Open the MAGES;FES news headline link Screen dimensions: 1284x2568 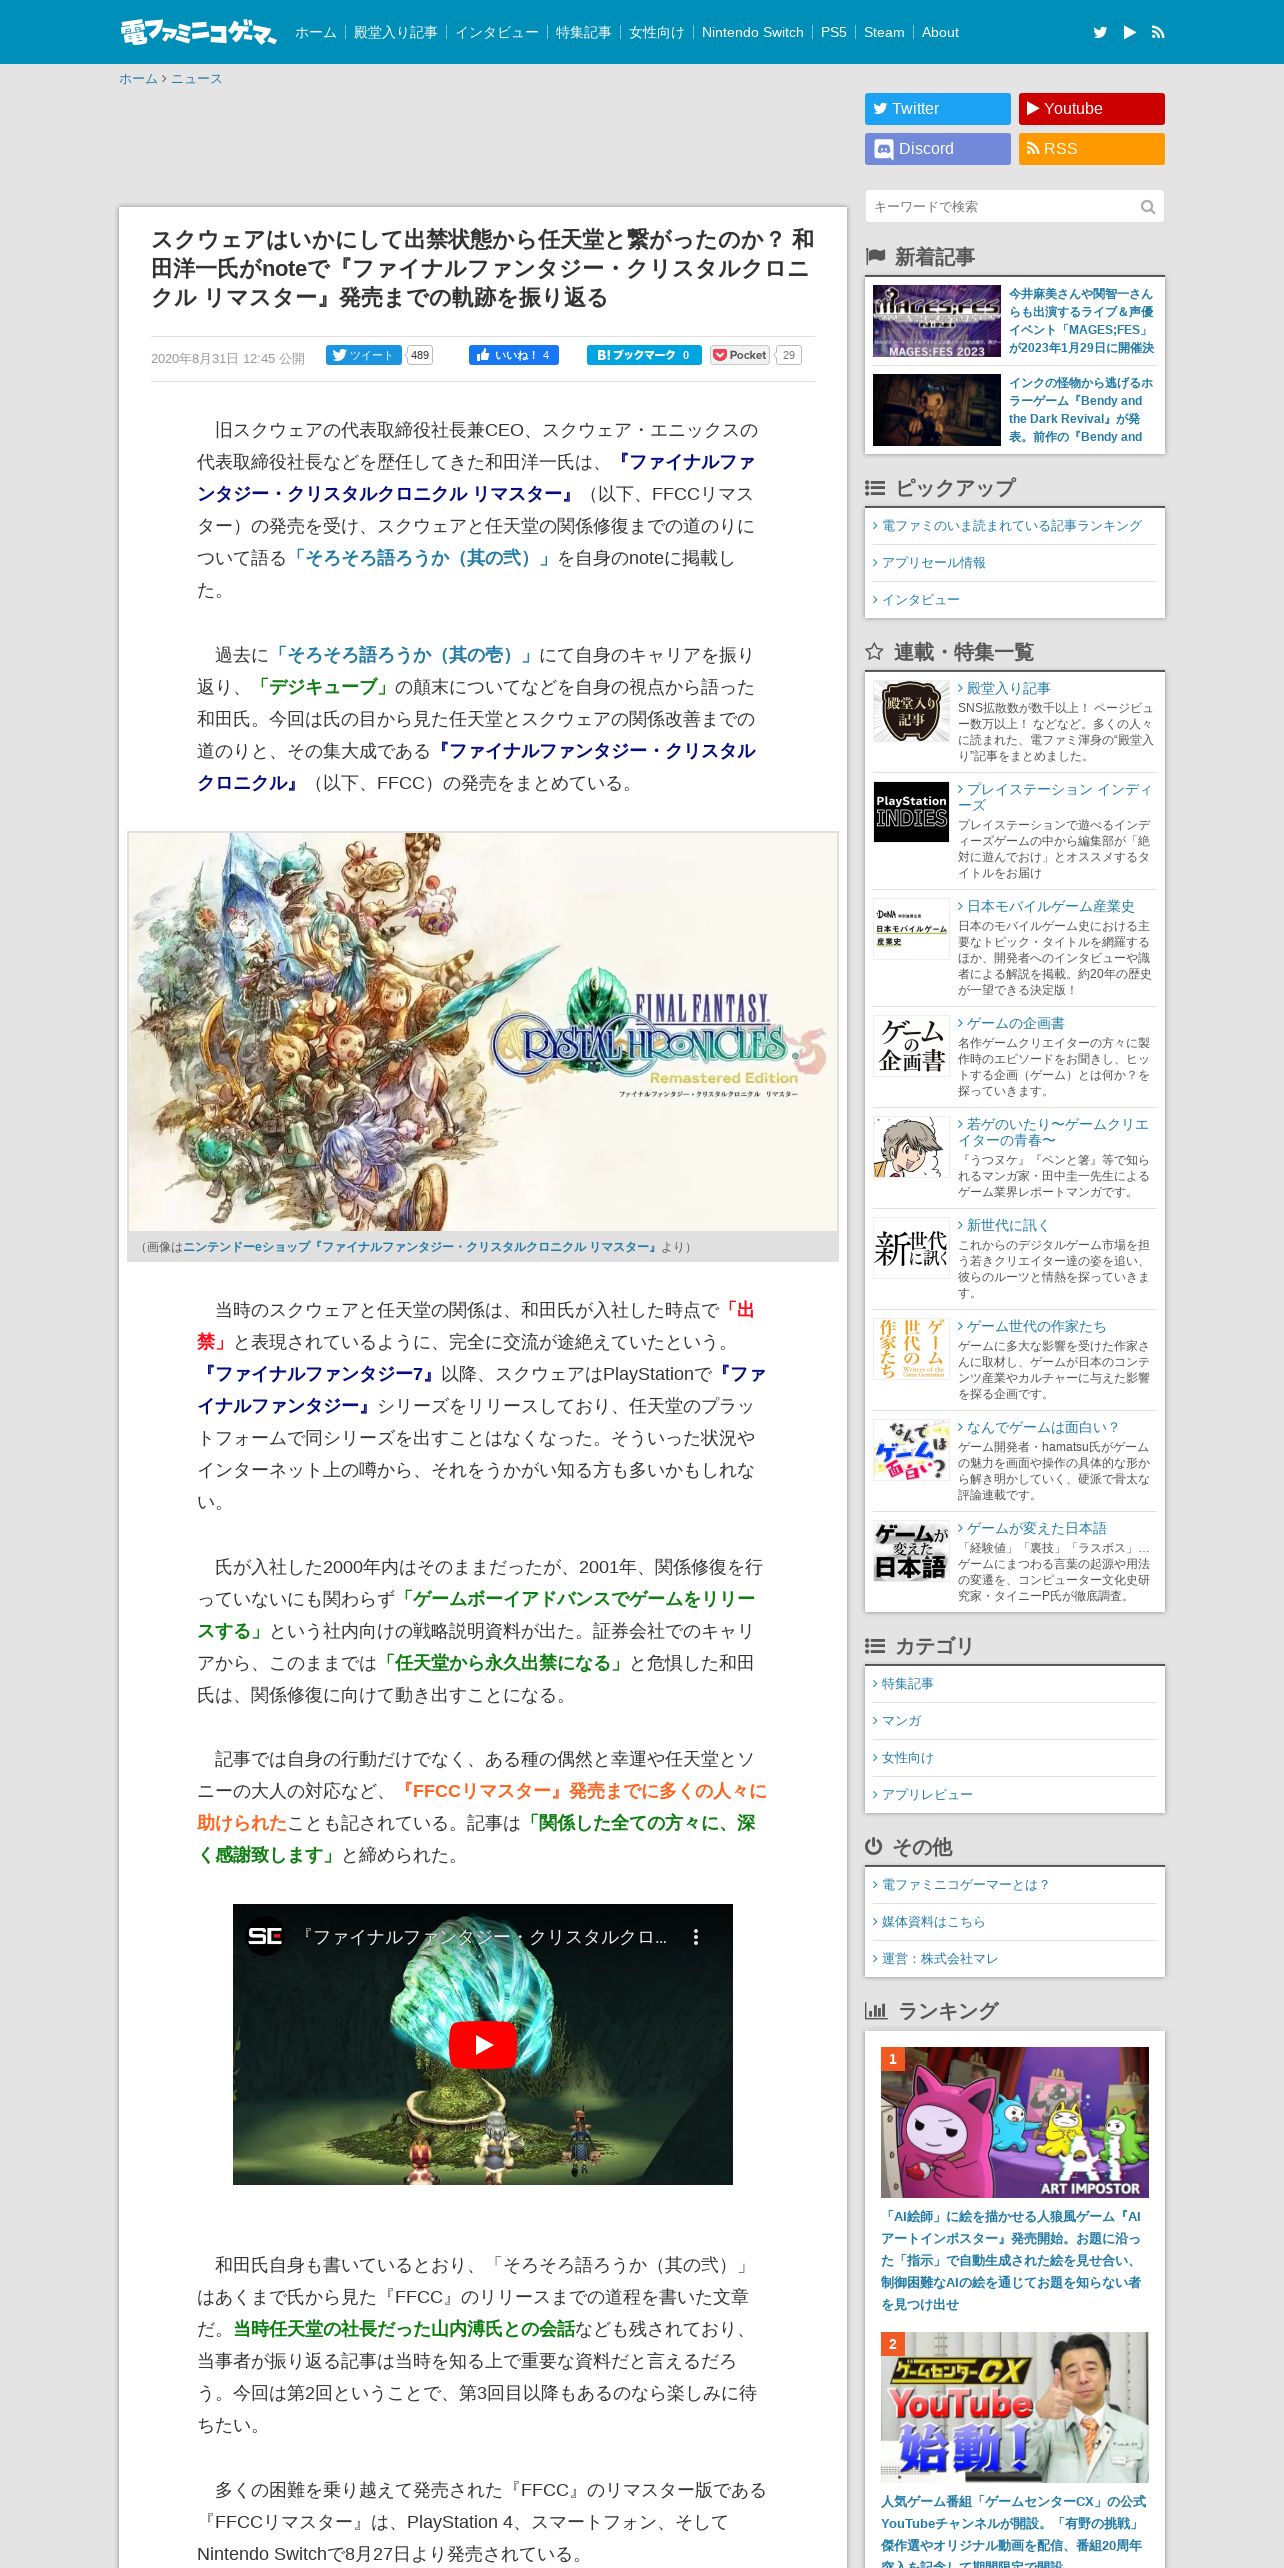click(x=1081, y=321)
